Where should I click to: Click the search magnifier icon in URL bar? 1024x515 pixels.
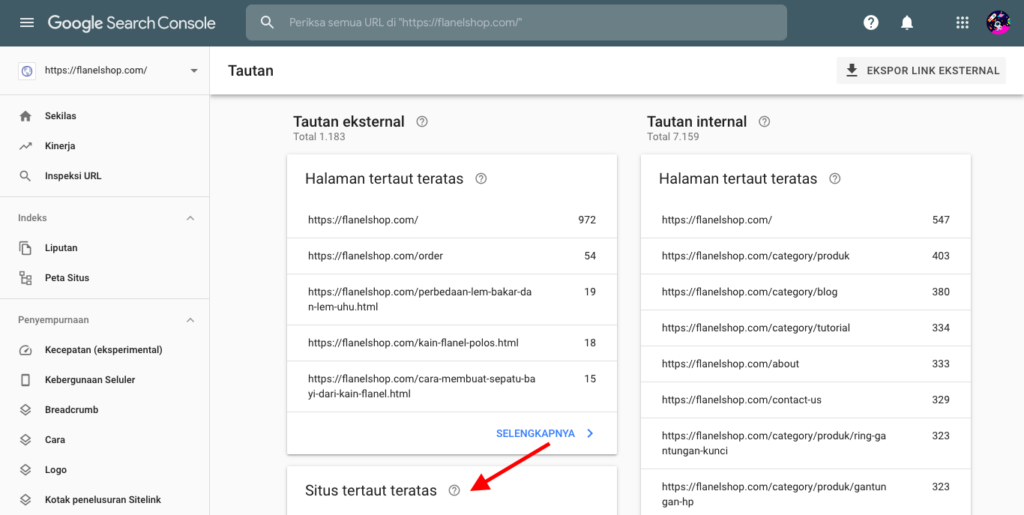pyautogui.click(x=266, y=23)
